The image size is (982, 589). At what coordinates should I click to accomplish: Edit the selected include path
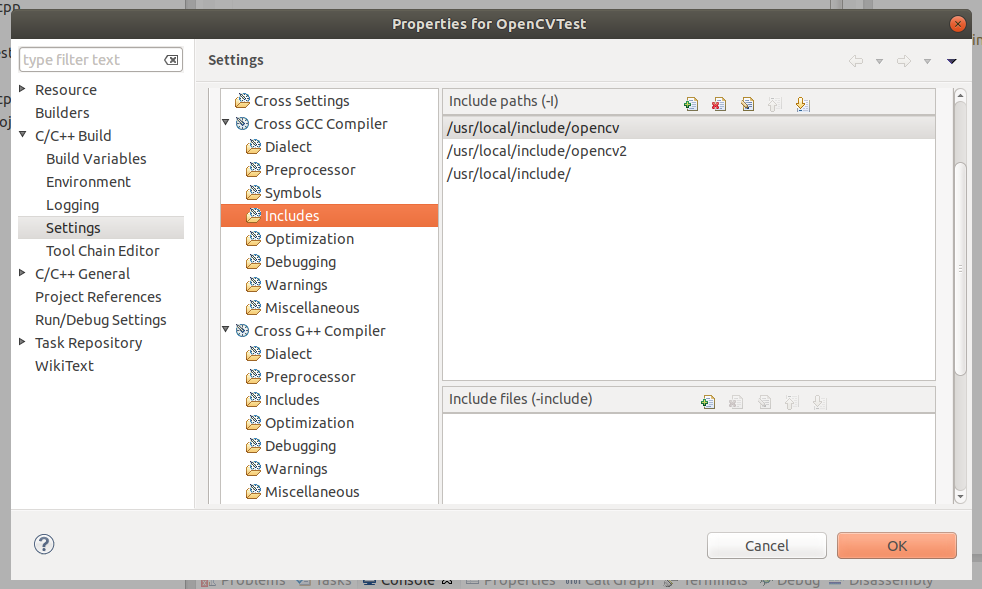pyautogui.click(x=747, y=104)
